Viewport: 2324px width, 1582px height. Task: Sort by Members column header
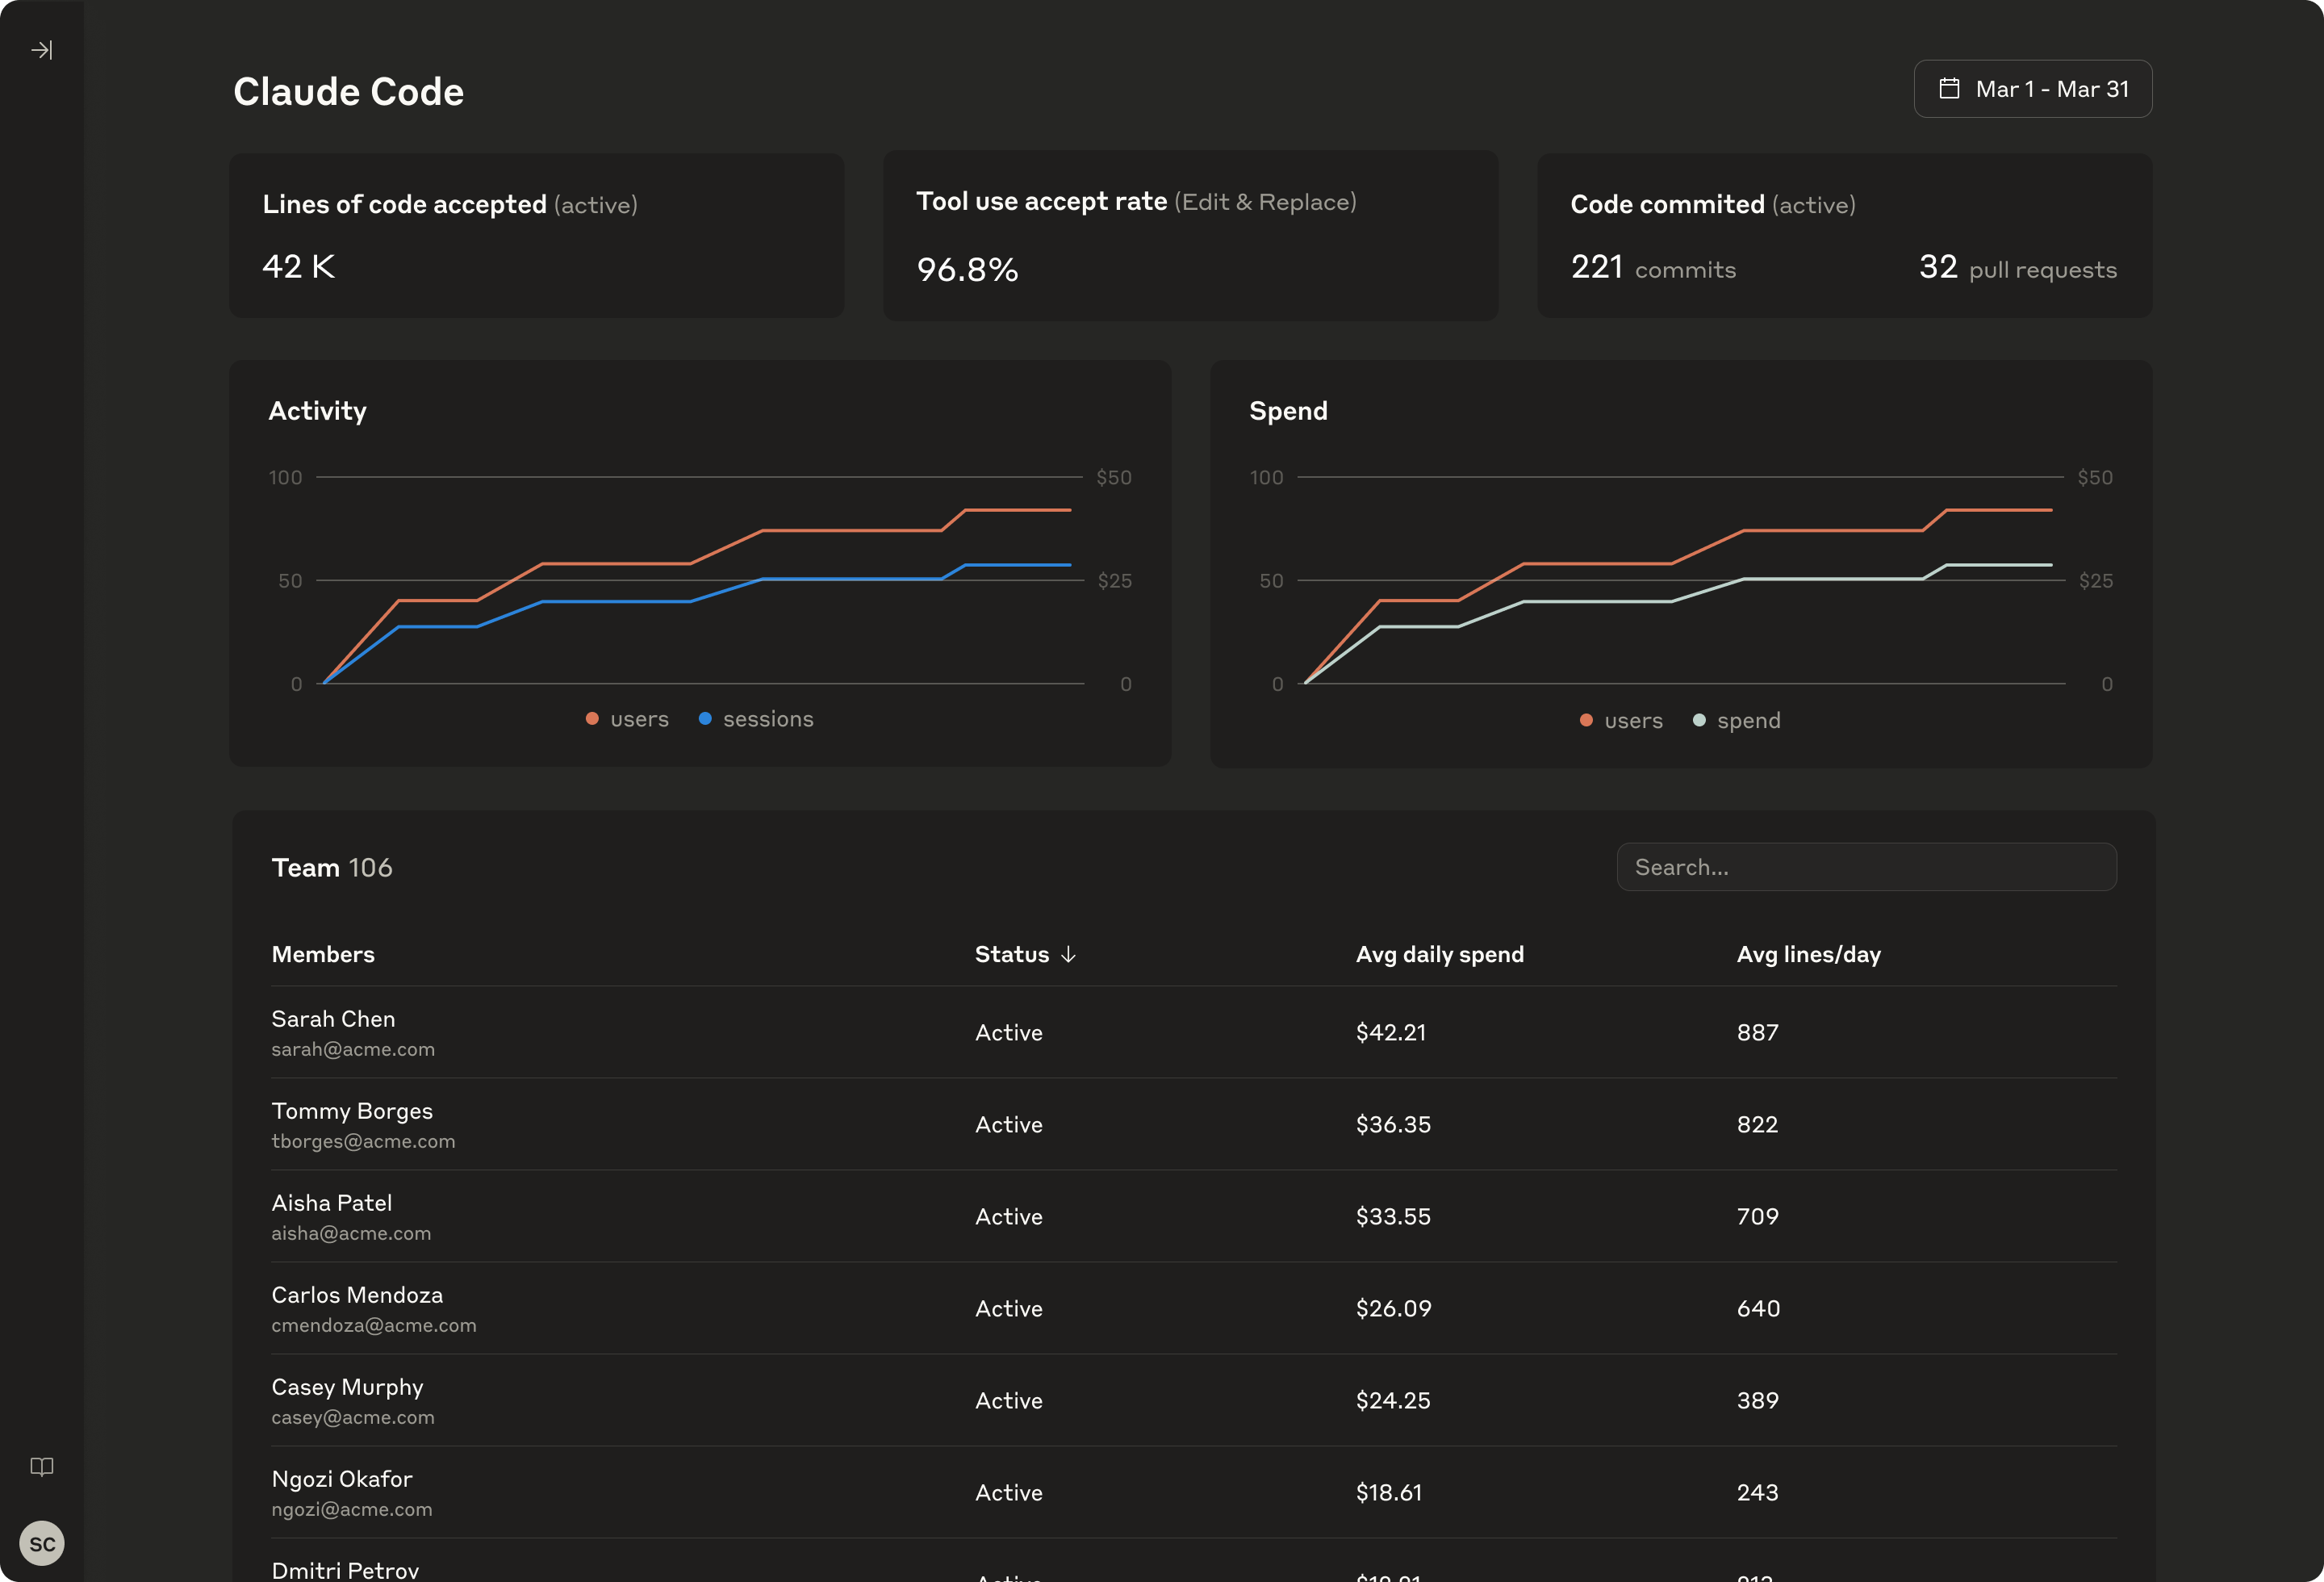[x=323, y=954]
